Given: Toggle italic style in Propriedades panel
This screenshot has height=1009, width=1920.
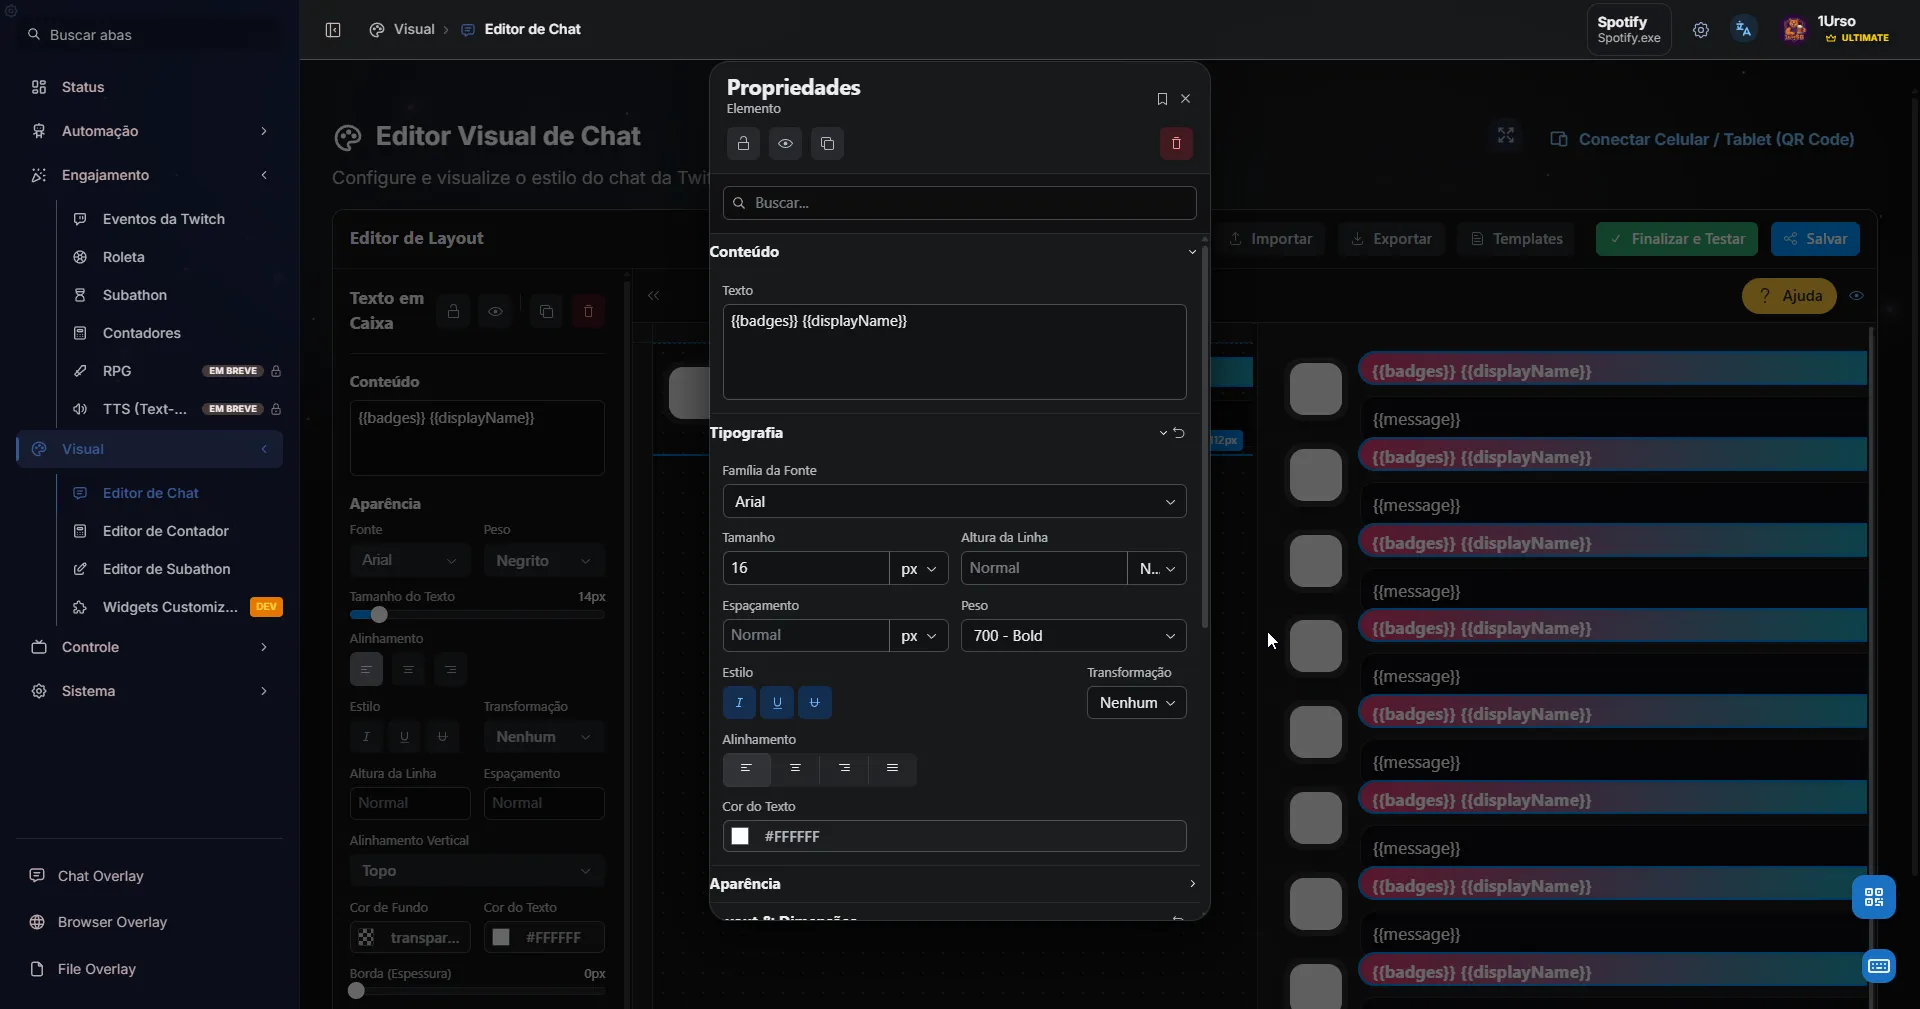Looking at the screenshot, I should tap(739, 703).
